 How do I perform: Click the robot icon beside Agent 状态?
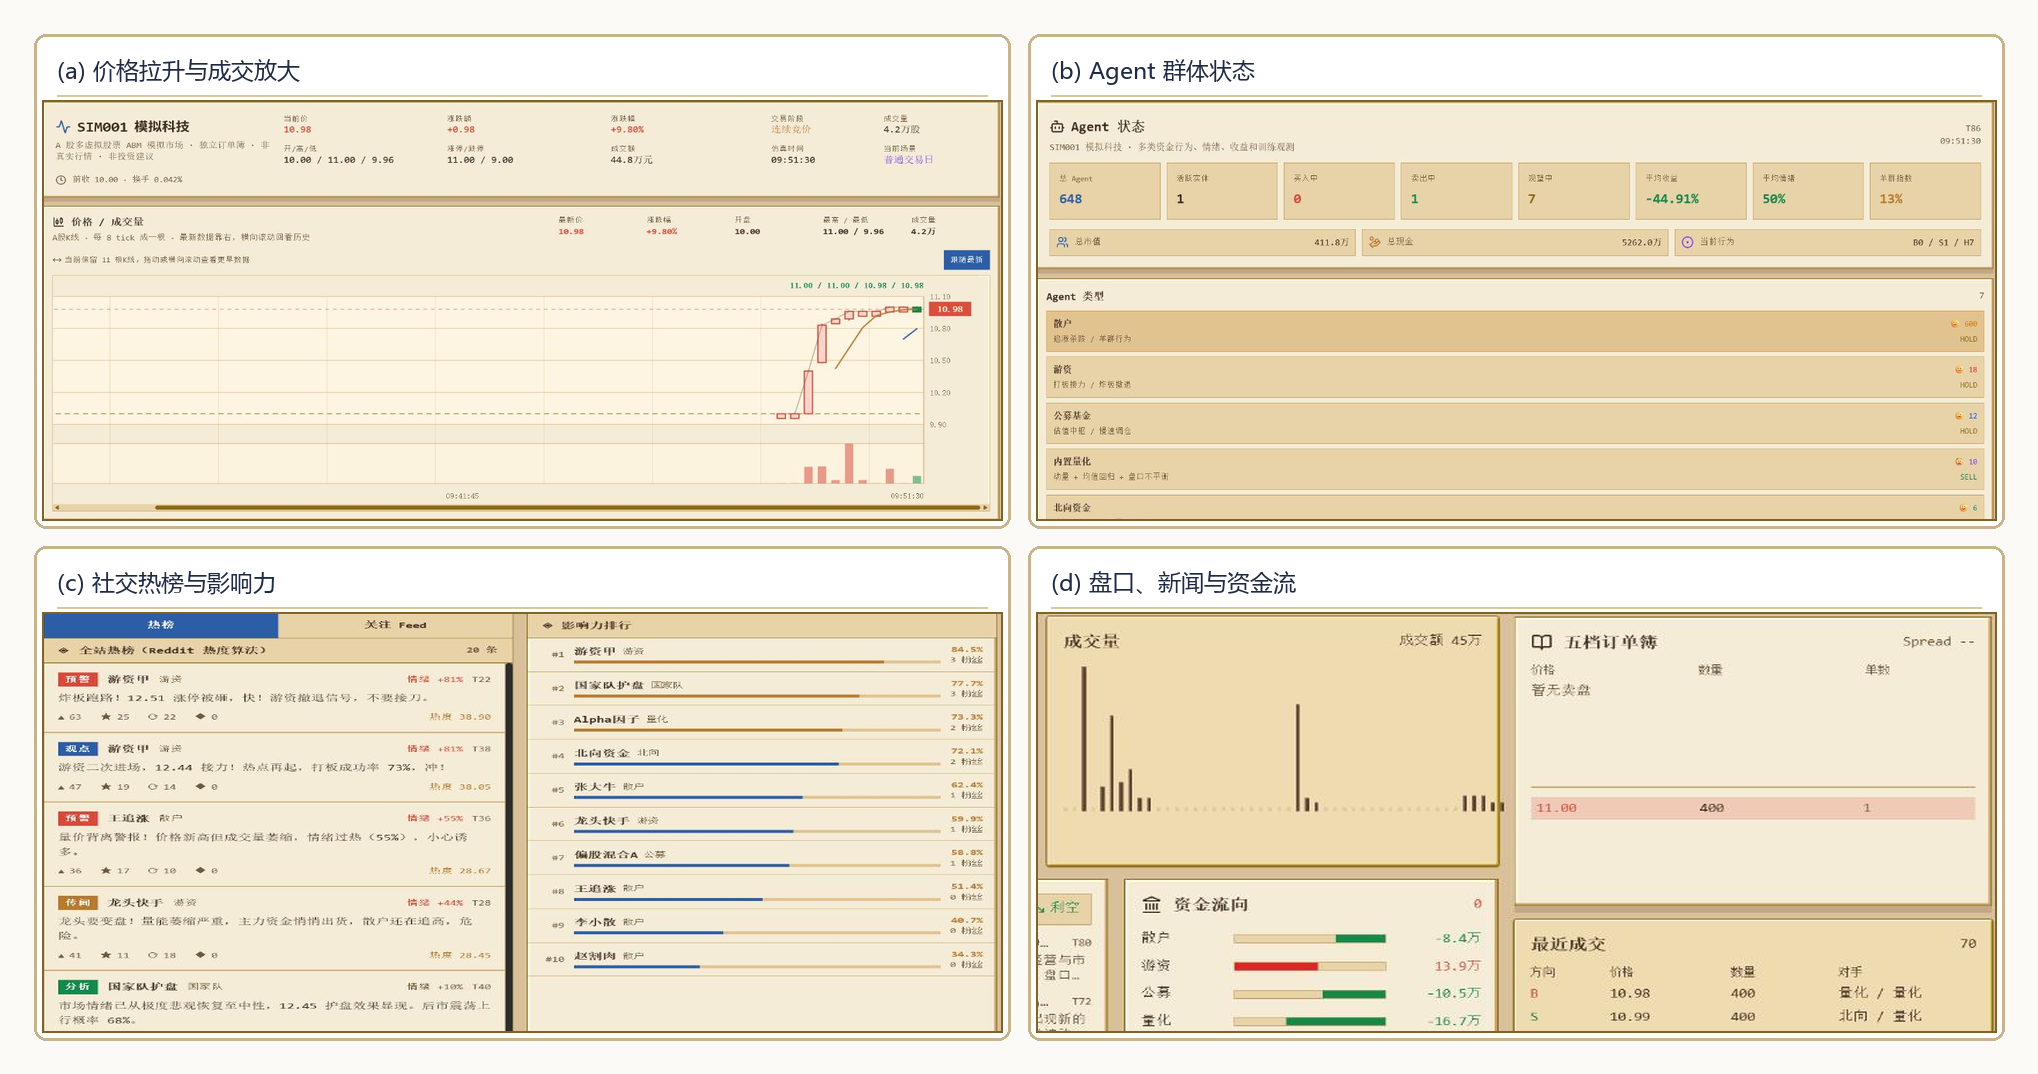click(x=1057, y=127)
